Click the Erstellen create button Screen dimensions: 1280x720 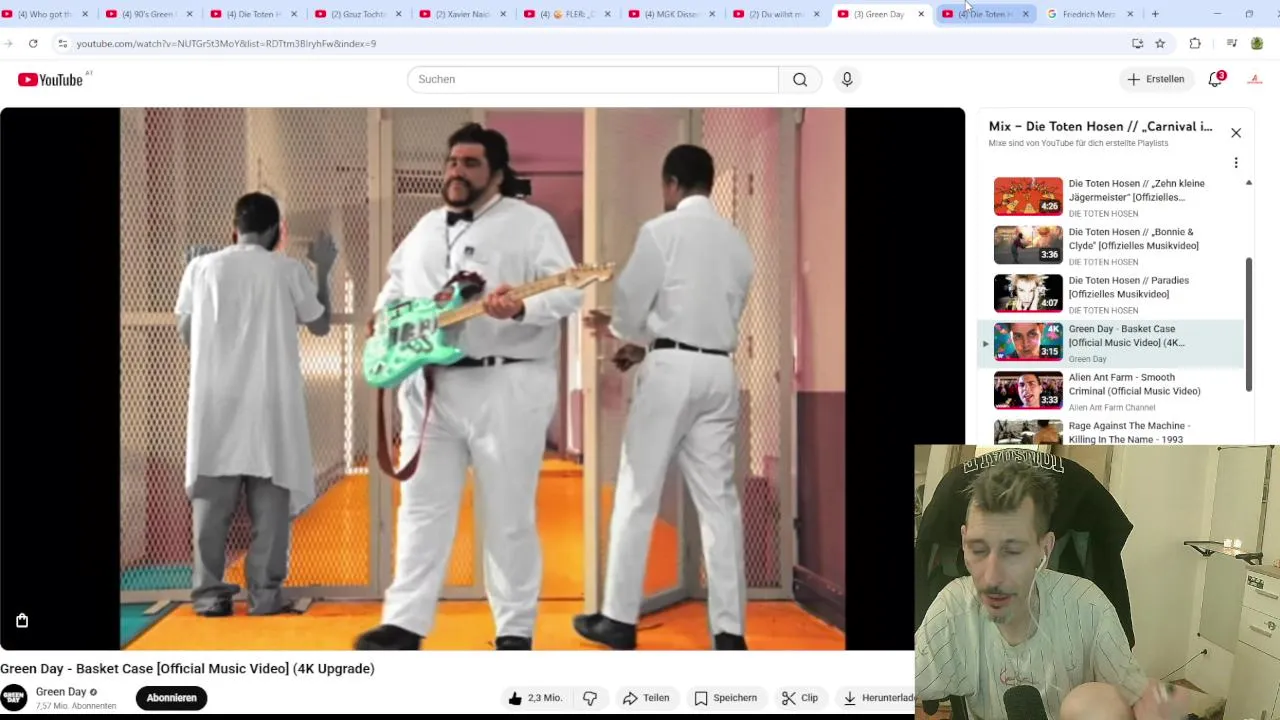1157,79
